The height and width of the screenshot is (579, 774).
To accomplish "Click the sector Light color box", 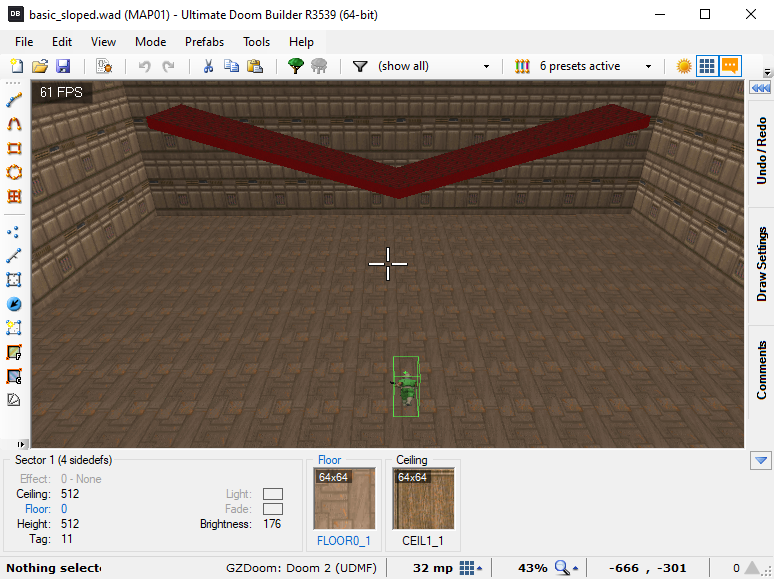I will (x=273, y=494).
